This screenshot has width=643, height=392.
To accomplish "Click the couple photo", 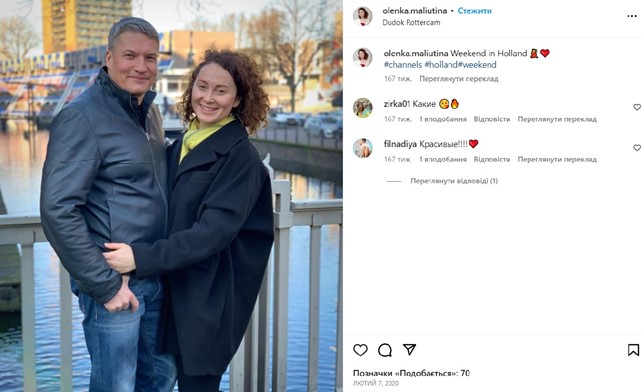I will (x=171, y=196).
